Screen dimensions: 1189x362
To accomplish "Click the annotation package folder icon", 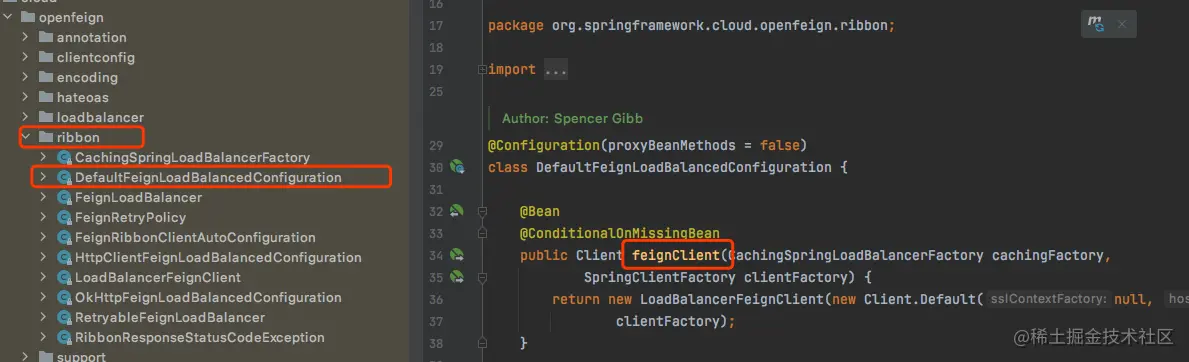I will (45, 37).
